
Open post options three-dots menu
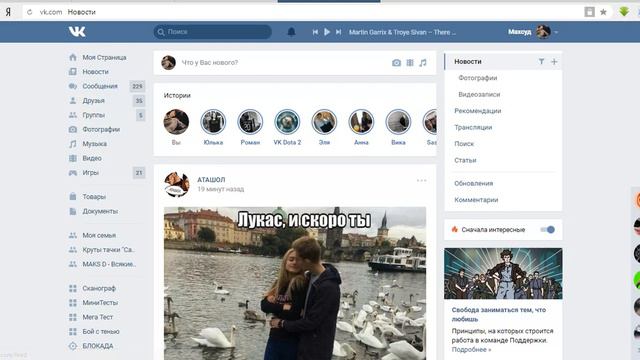coord(422,180)
